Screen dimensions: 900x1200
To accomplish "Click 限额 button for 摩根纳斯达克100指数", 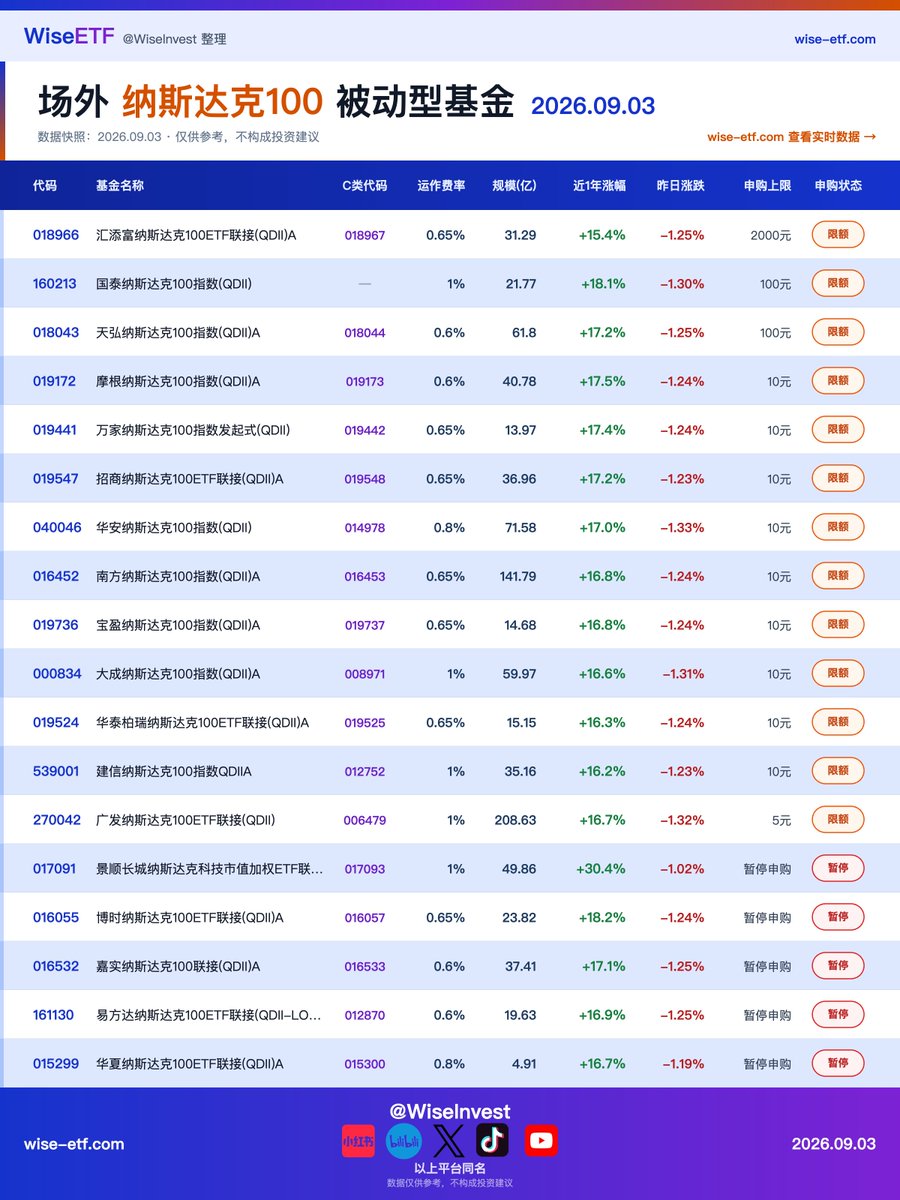I will pos(838,381).
